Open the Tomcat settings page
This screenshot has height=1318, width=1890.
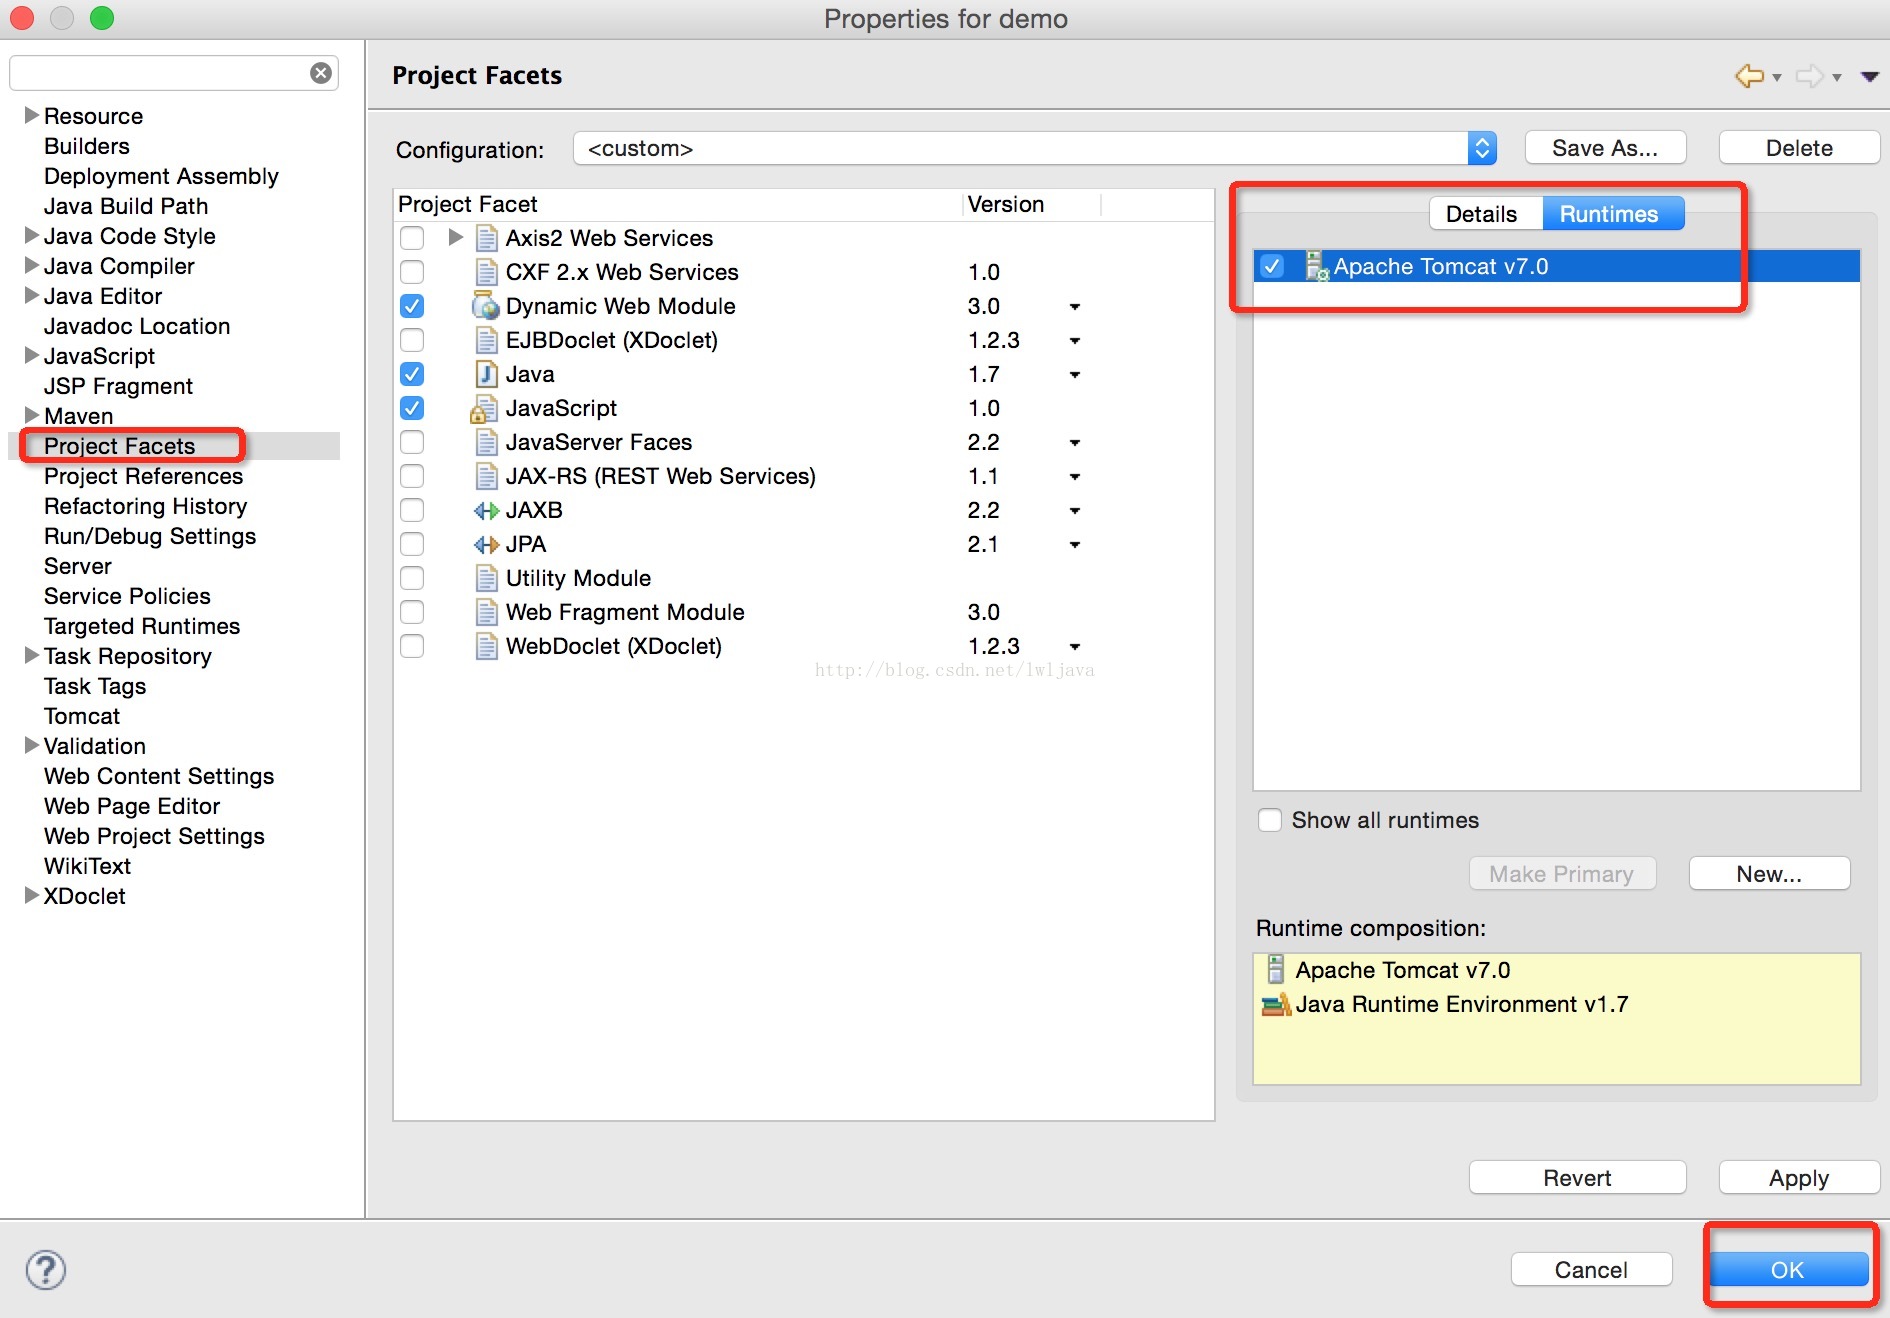pyautogui.click(x=82, y=716)
